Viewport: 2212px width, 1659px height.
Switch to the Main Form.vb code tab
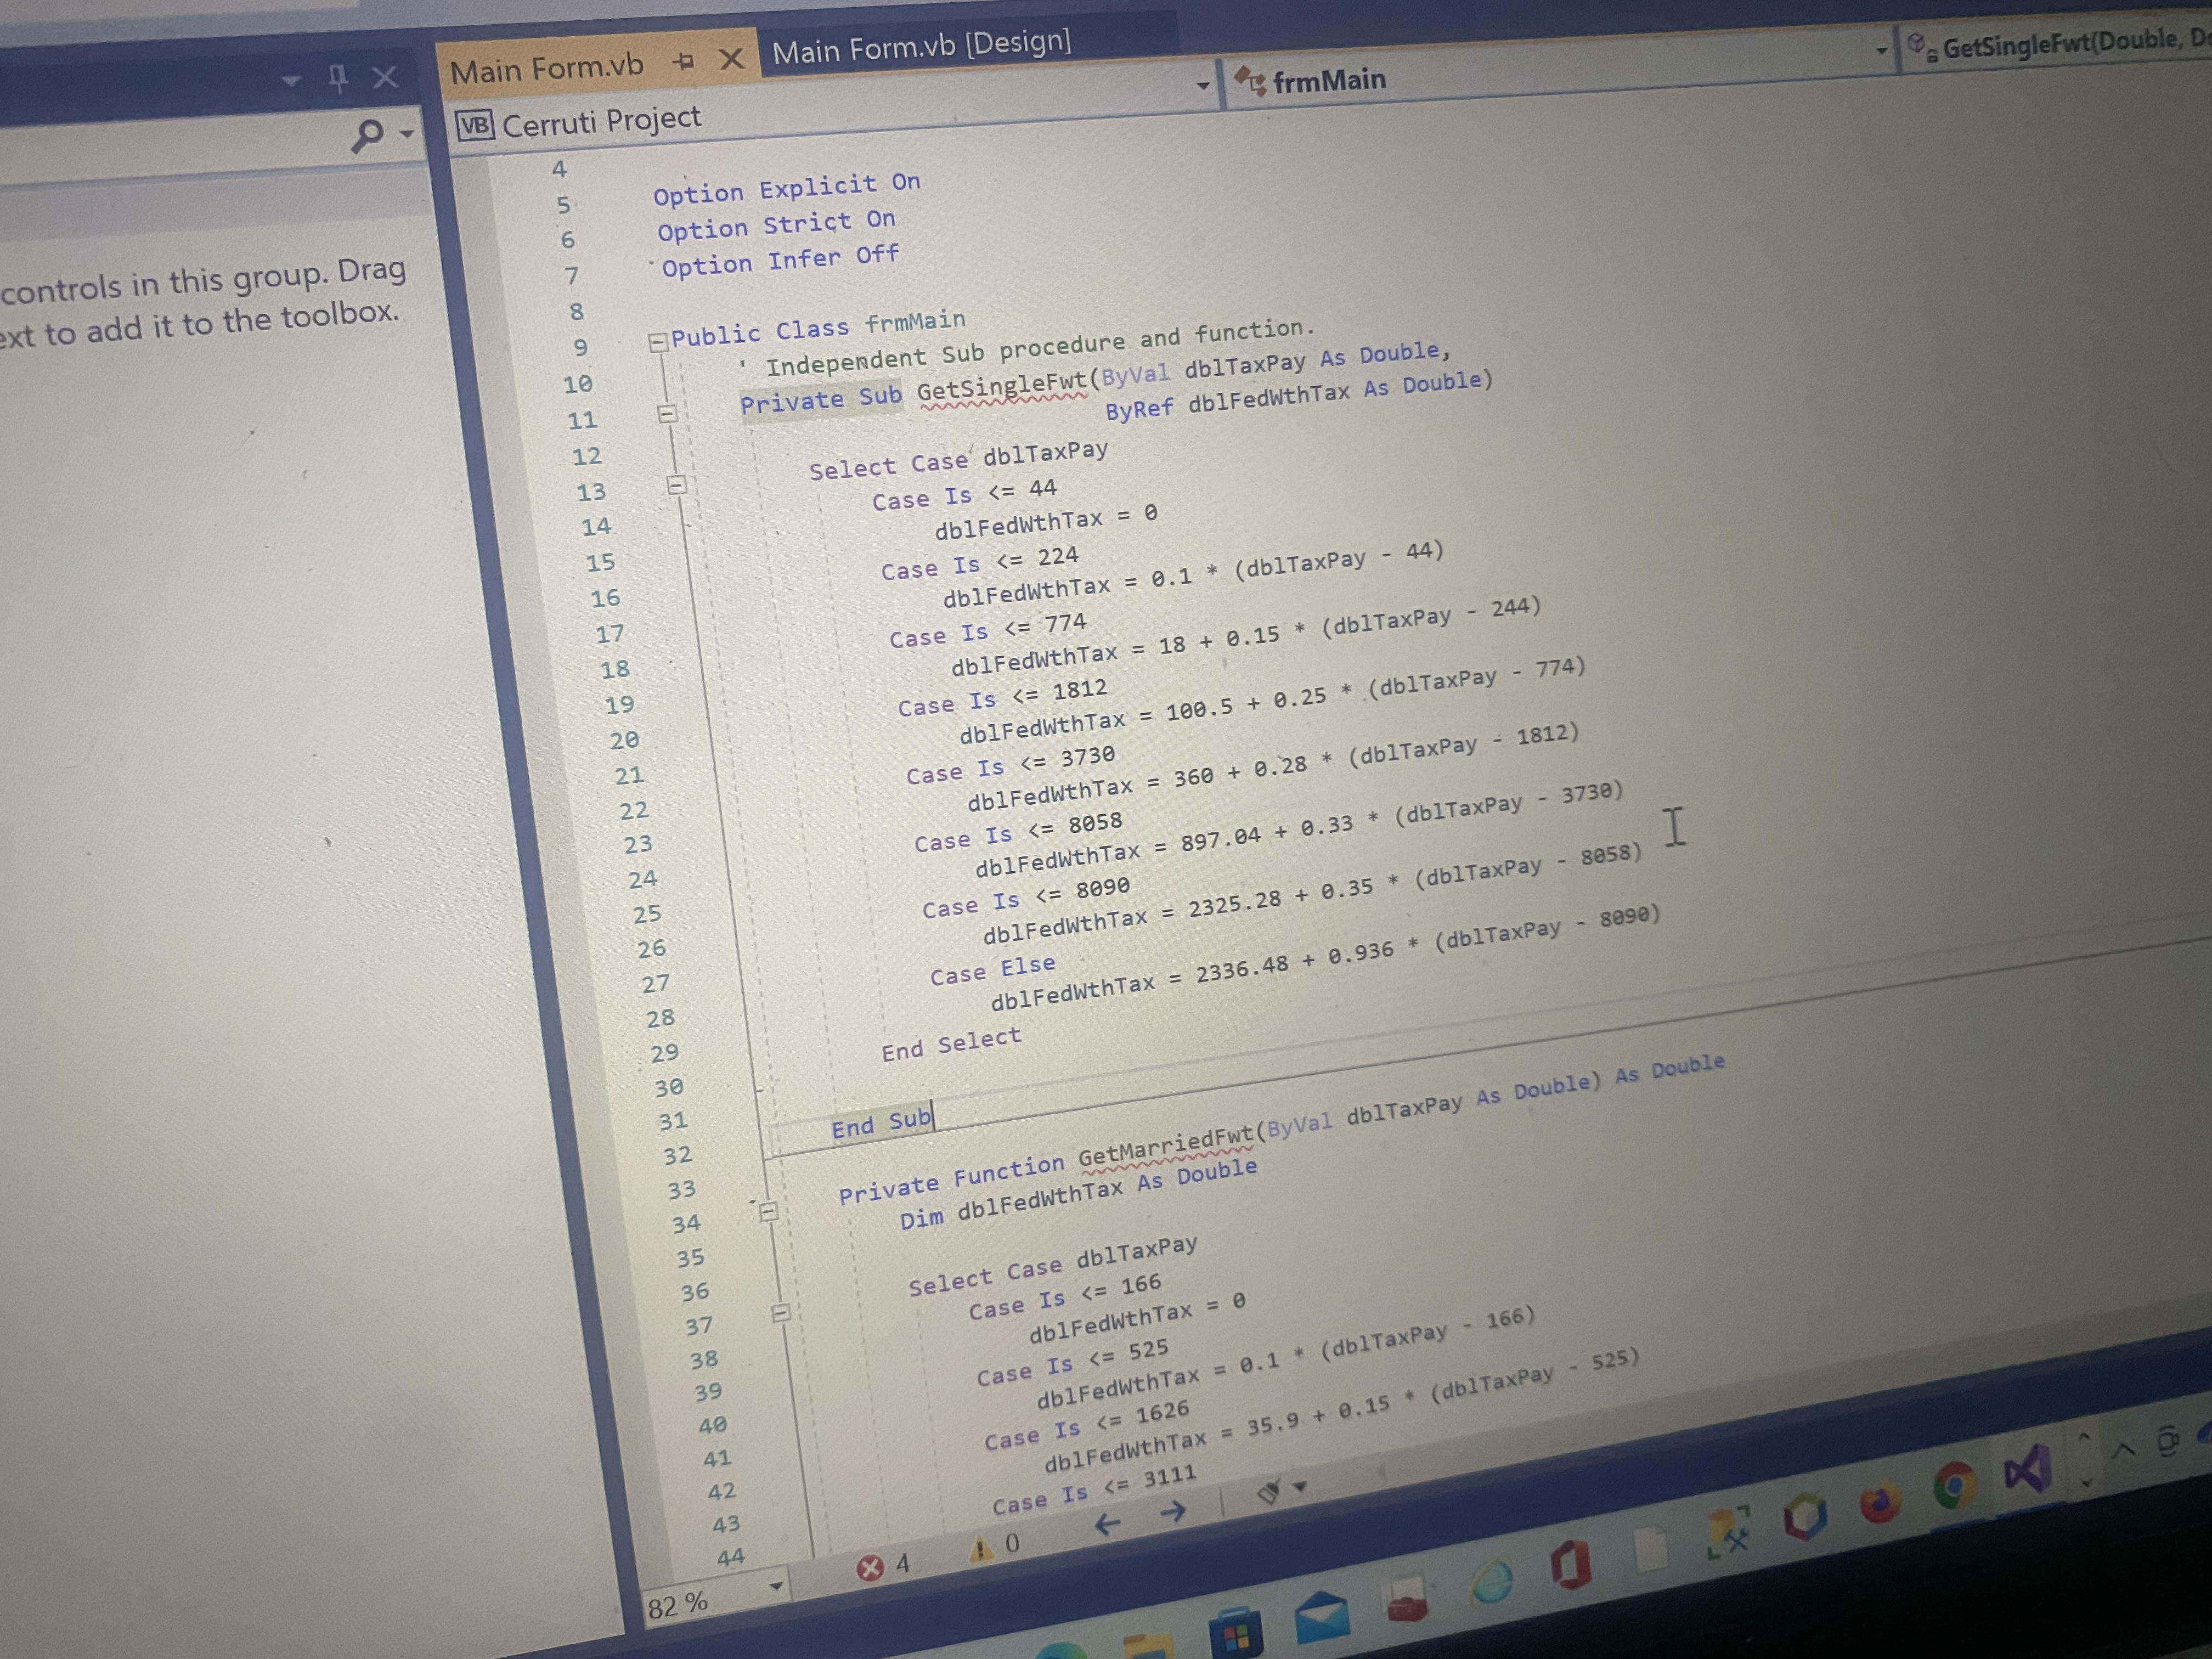[x=547, y=69]
